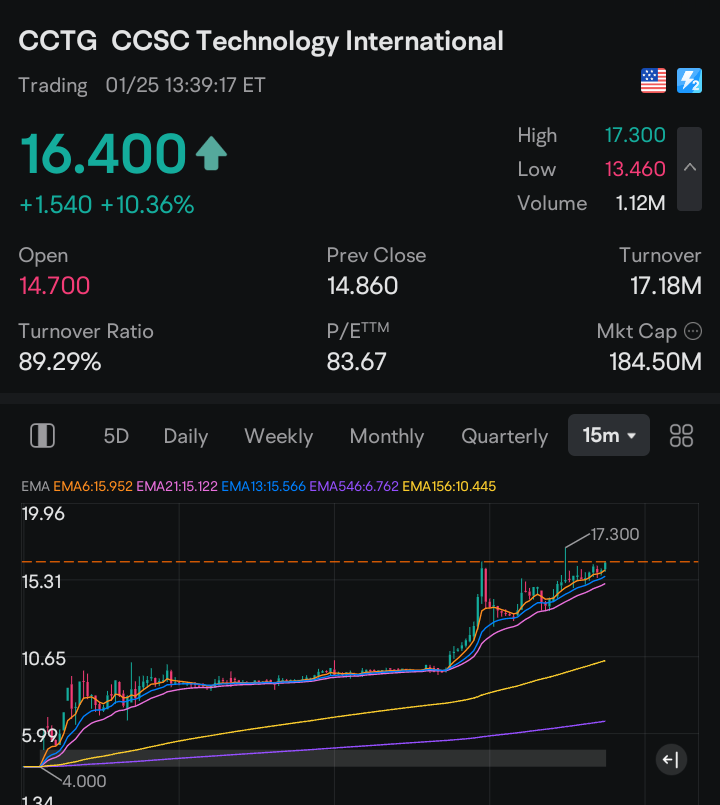
Task: Tap the Trading 01/25 13:39:17 ET status
Action: point(142,85)
